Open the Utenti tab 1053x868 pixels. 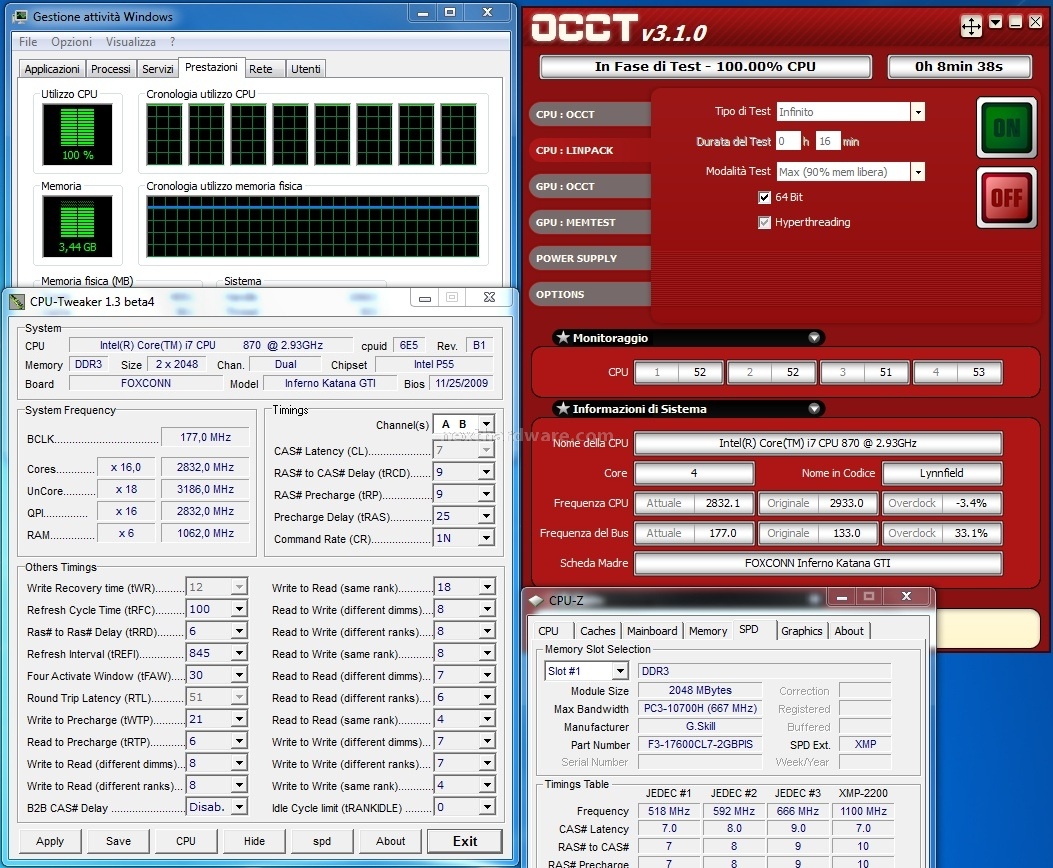click(306, 69)
